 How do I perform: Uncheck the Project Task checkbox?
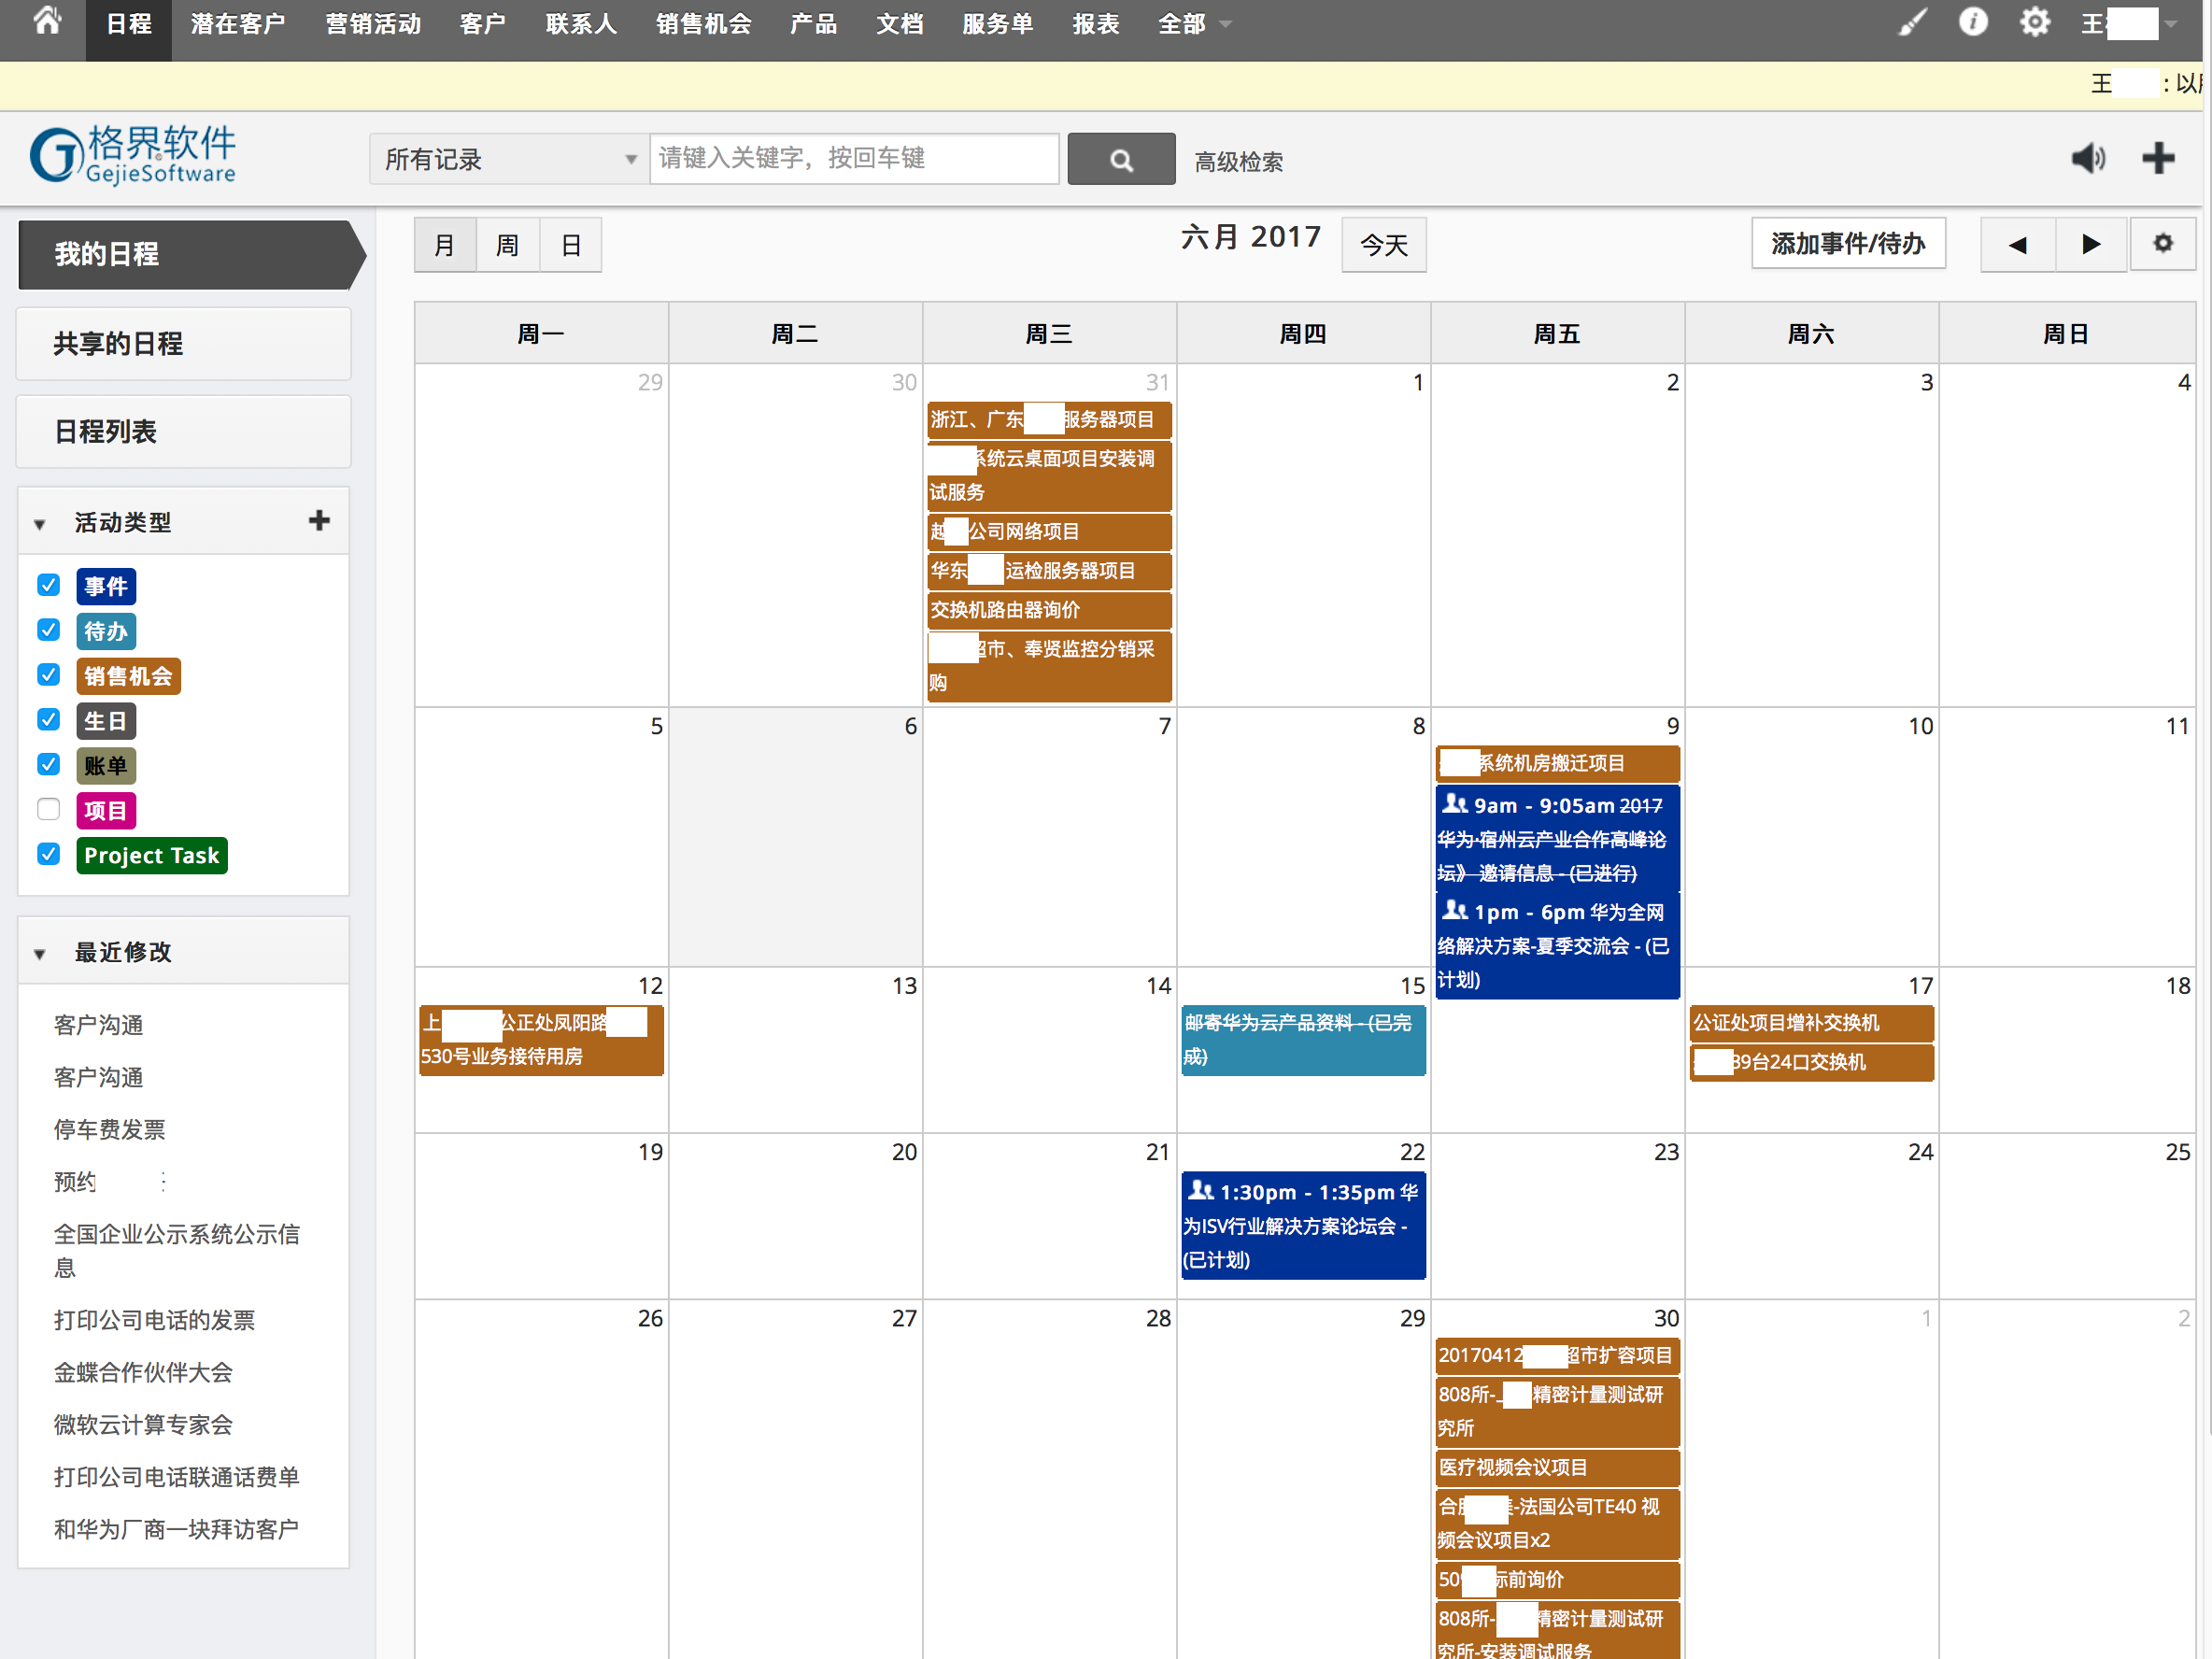[x=48, y=854]
